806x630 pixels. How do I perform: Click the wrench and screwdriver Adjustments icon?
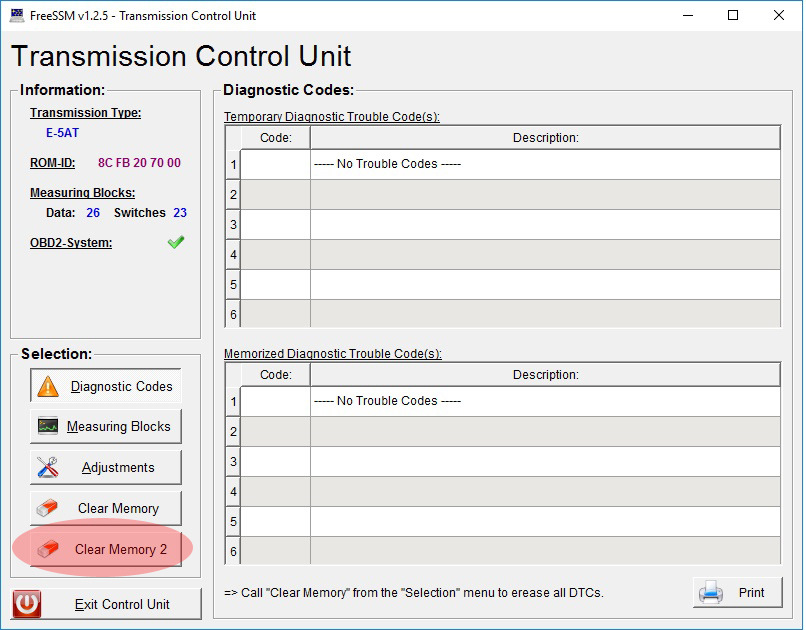point(48,467)
